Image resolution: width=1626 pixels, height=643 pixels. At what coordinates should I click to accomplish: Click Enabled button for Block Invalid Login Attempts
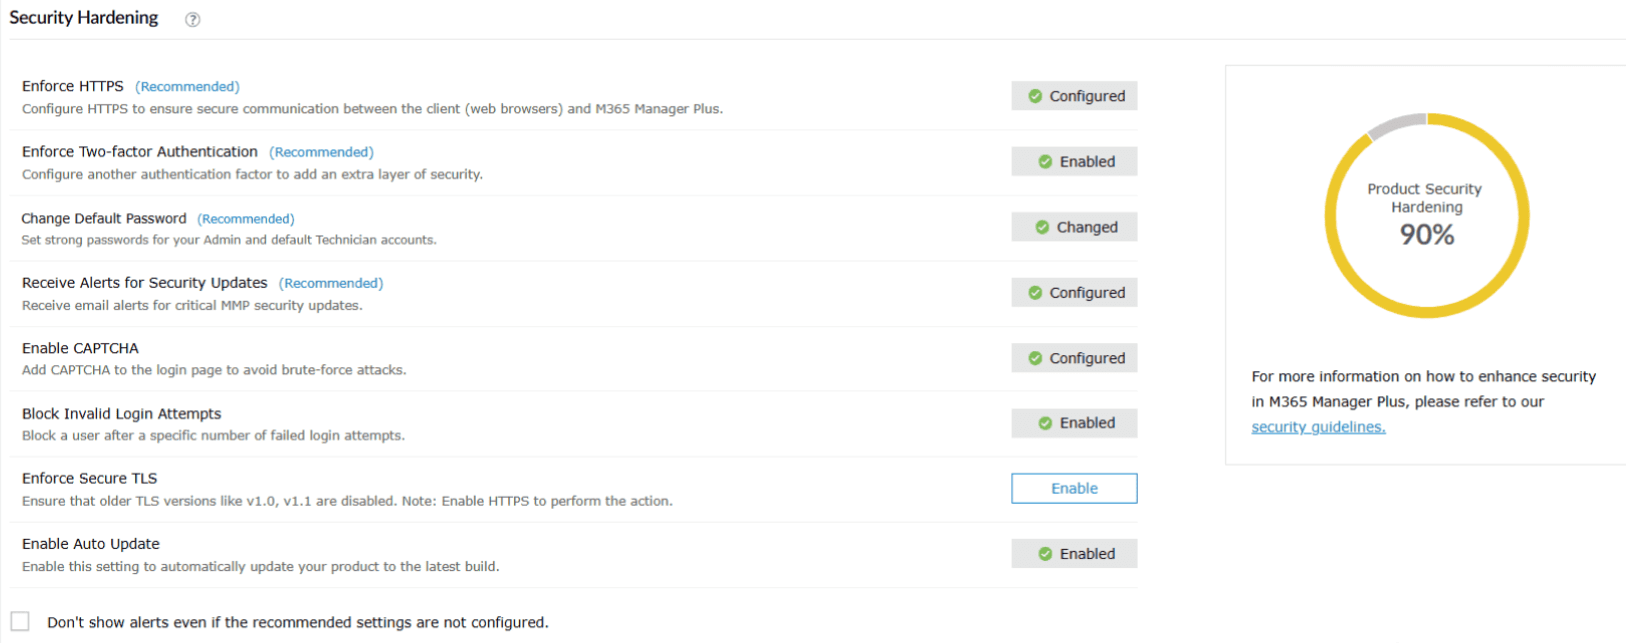(x=1074, y=423)
